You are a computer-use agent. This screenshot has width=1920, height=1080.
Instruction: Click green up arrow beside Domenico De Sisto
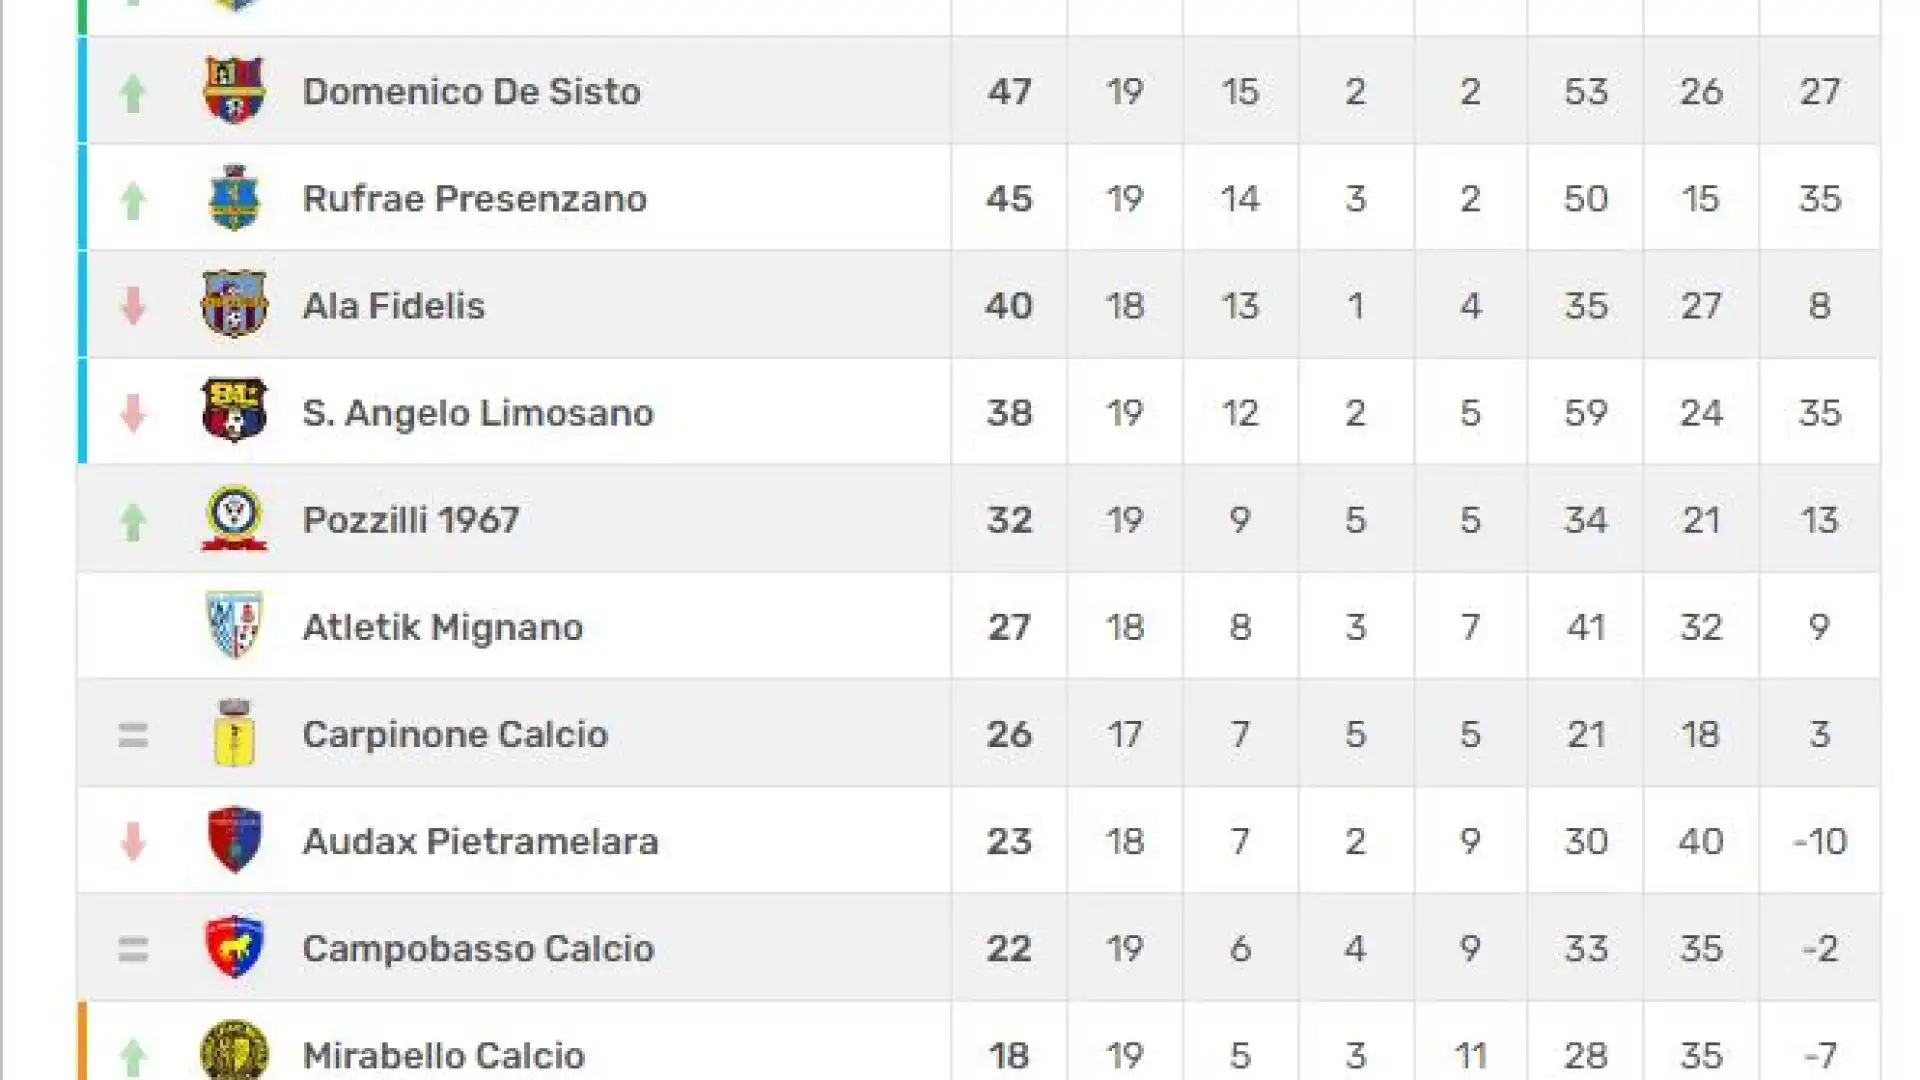click(x=133, y=93)
